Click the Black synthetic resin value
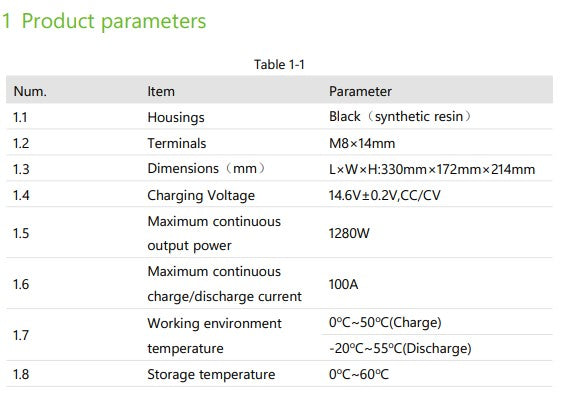The image size is (581, 403). coord(401,117)
